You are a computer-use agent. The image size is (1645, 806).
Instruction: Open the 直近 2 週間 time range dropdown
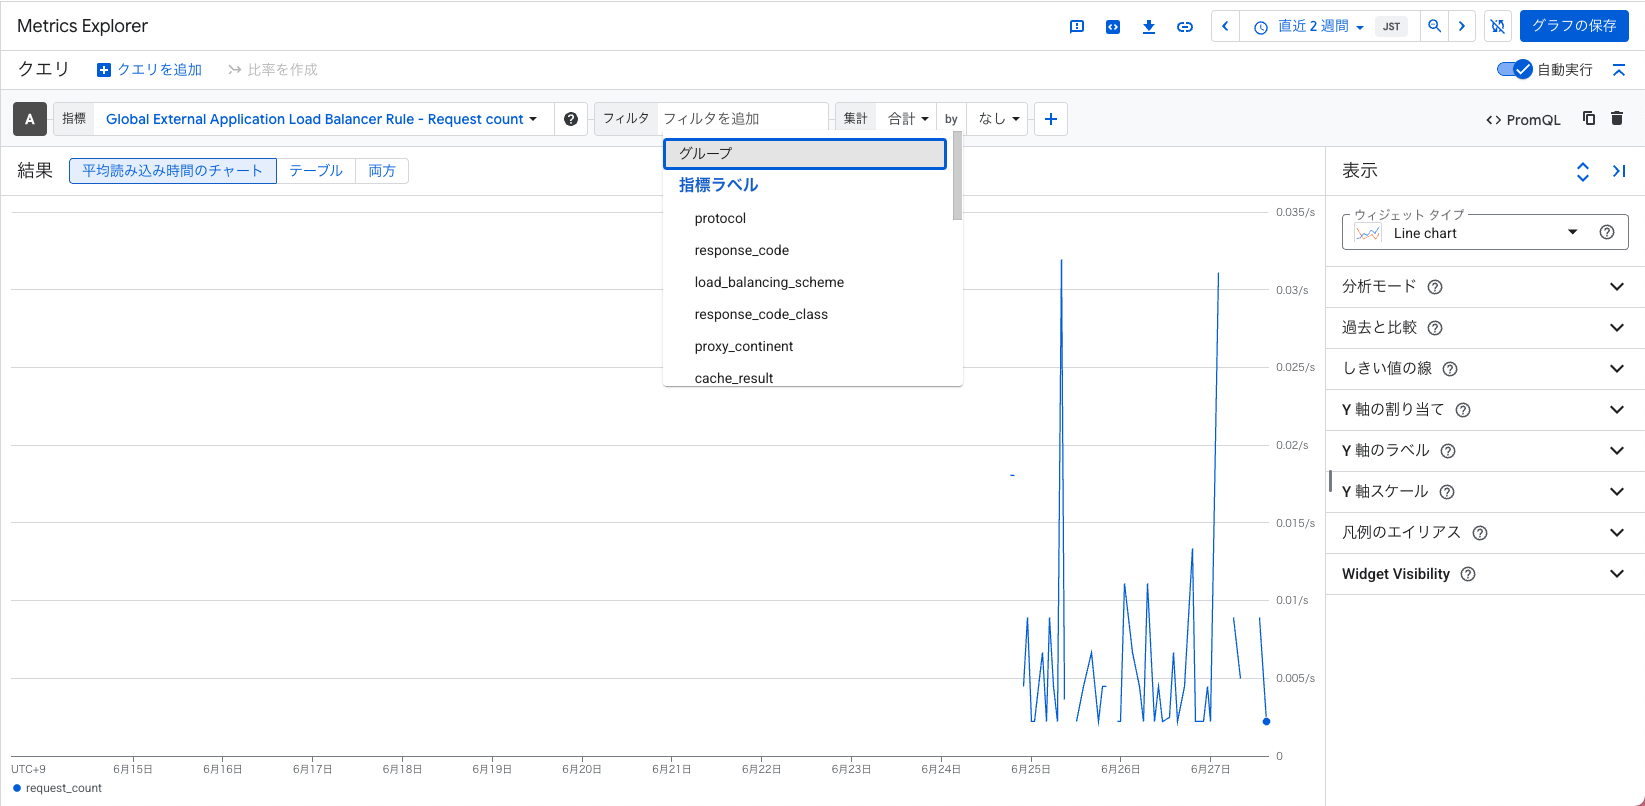1310,27
